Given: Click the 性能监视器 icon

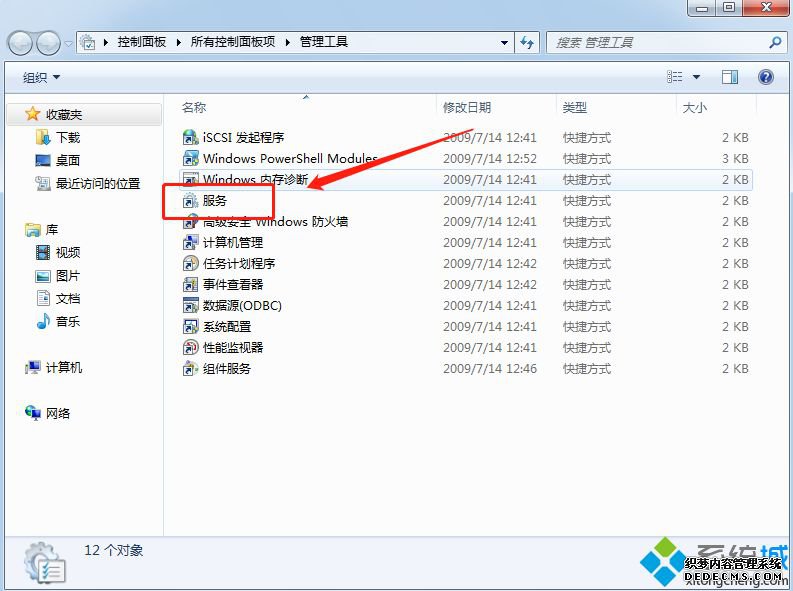Looking at the screenshot, I should coord(190,347).
